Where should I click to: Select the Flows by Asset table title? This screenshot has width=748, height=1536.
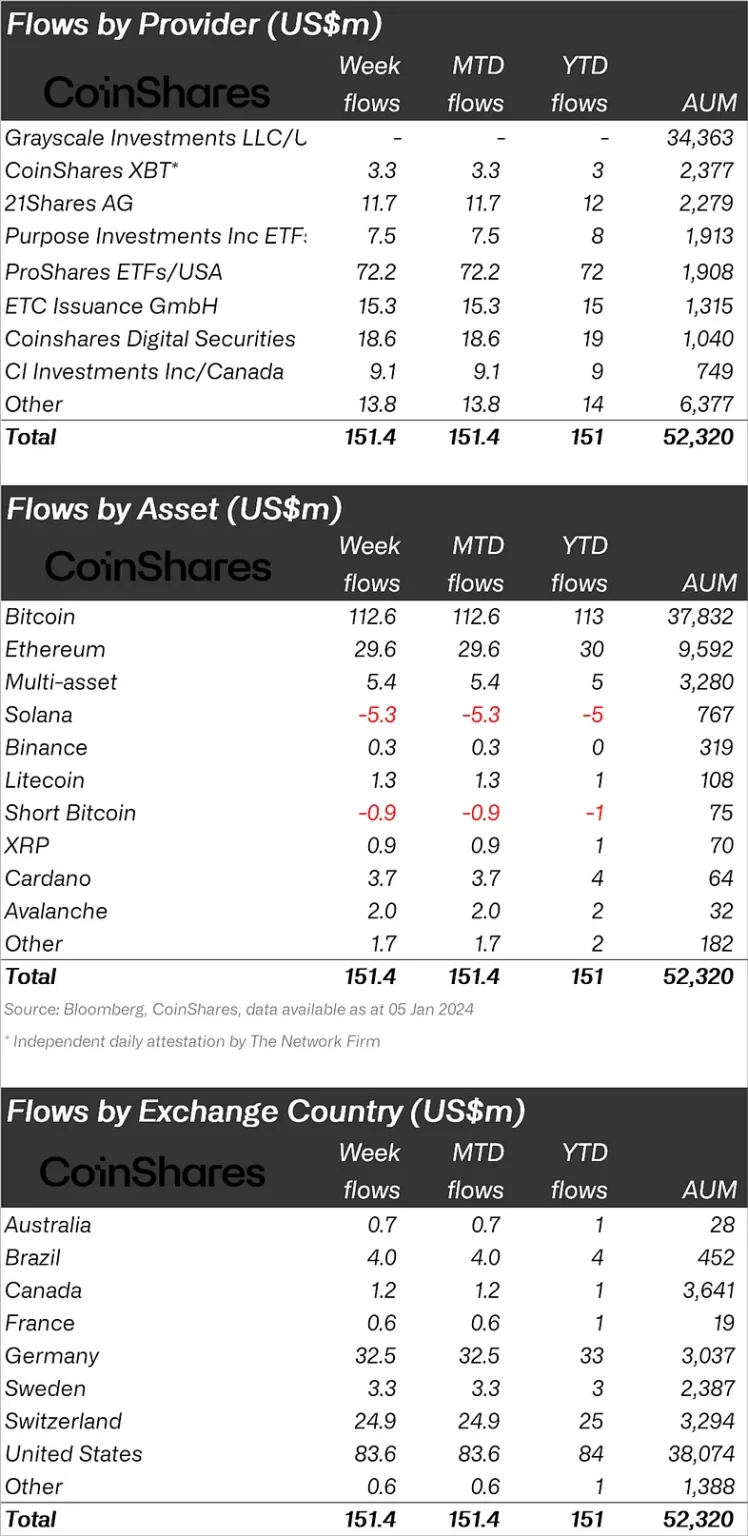click(174, 508)
